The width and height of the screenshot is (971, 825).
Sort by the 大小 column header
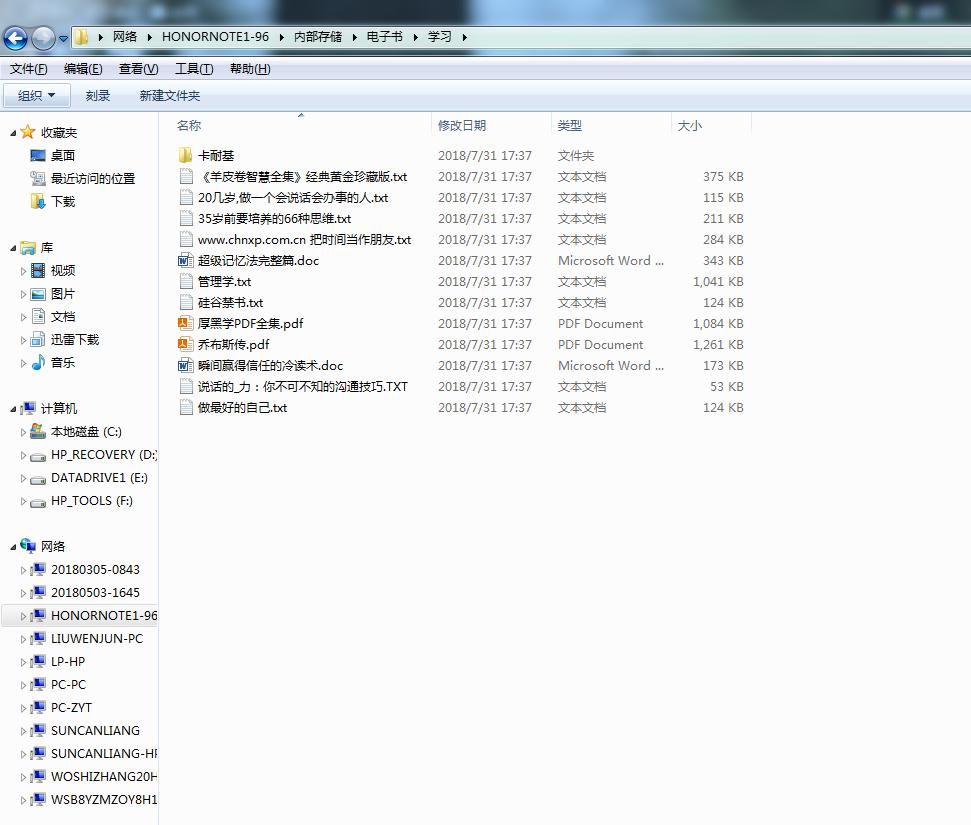coord(689,126)
